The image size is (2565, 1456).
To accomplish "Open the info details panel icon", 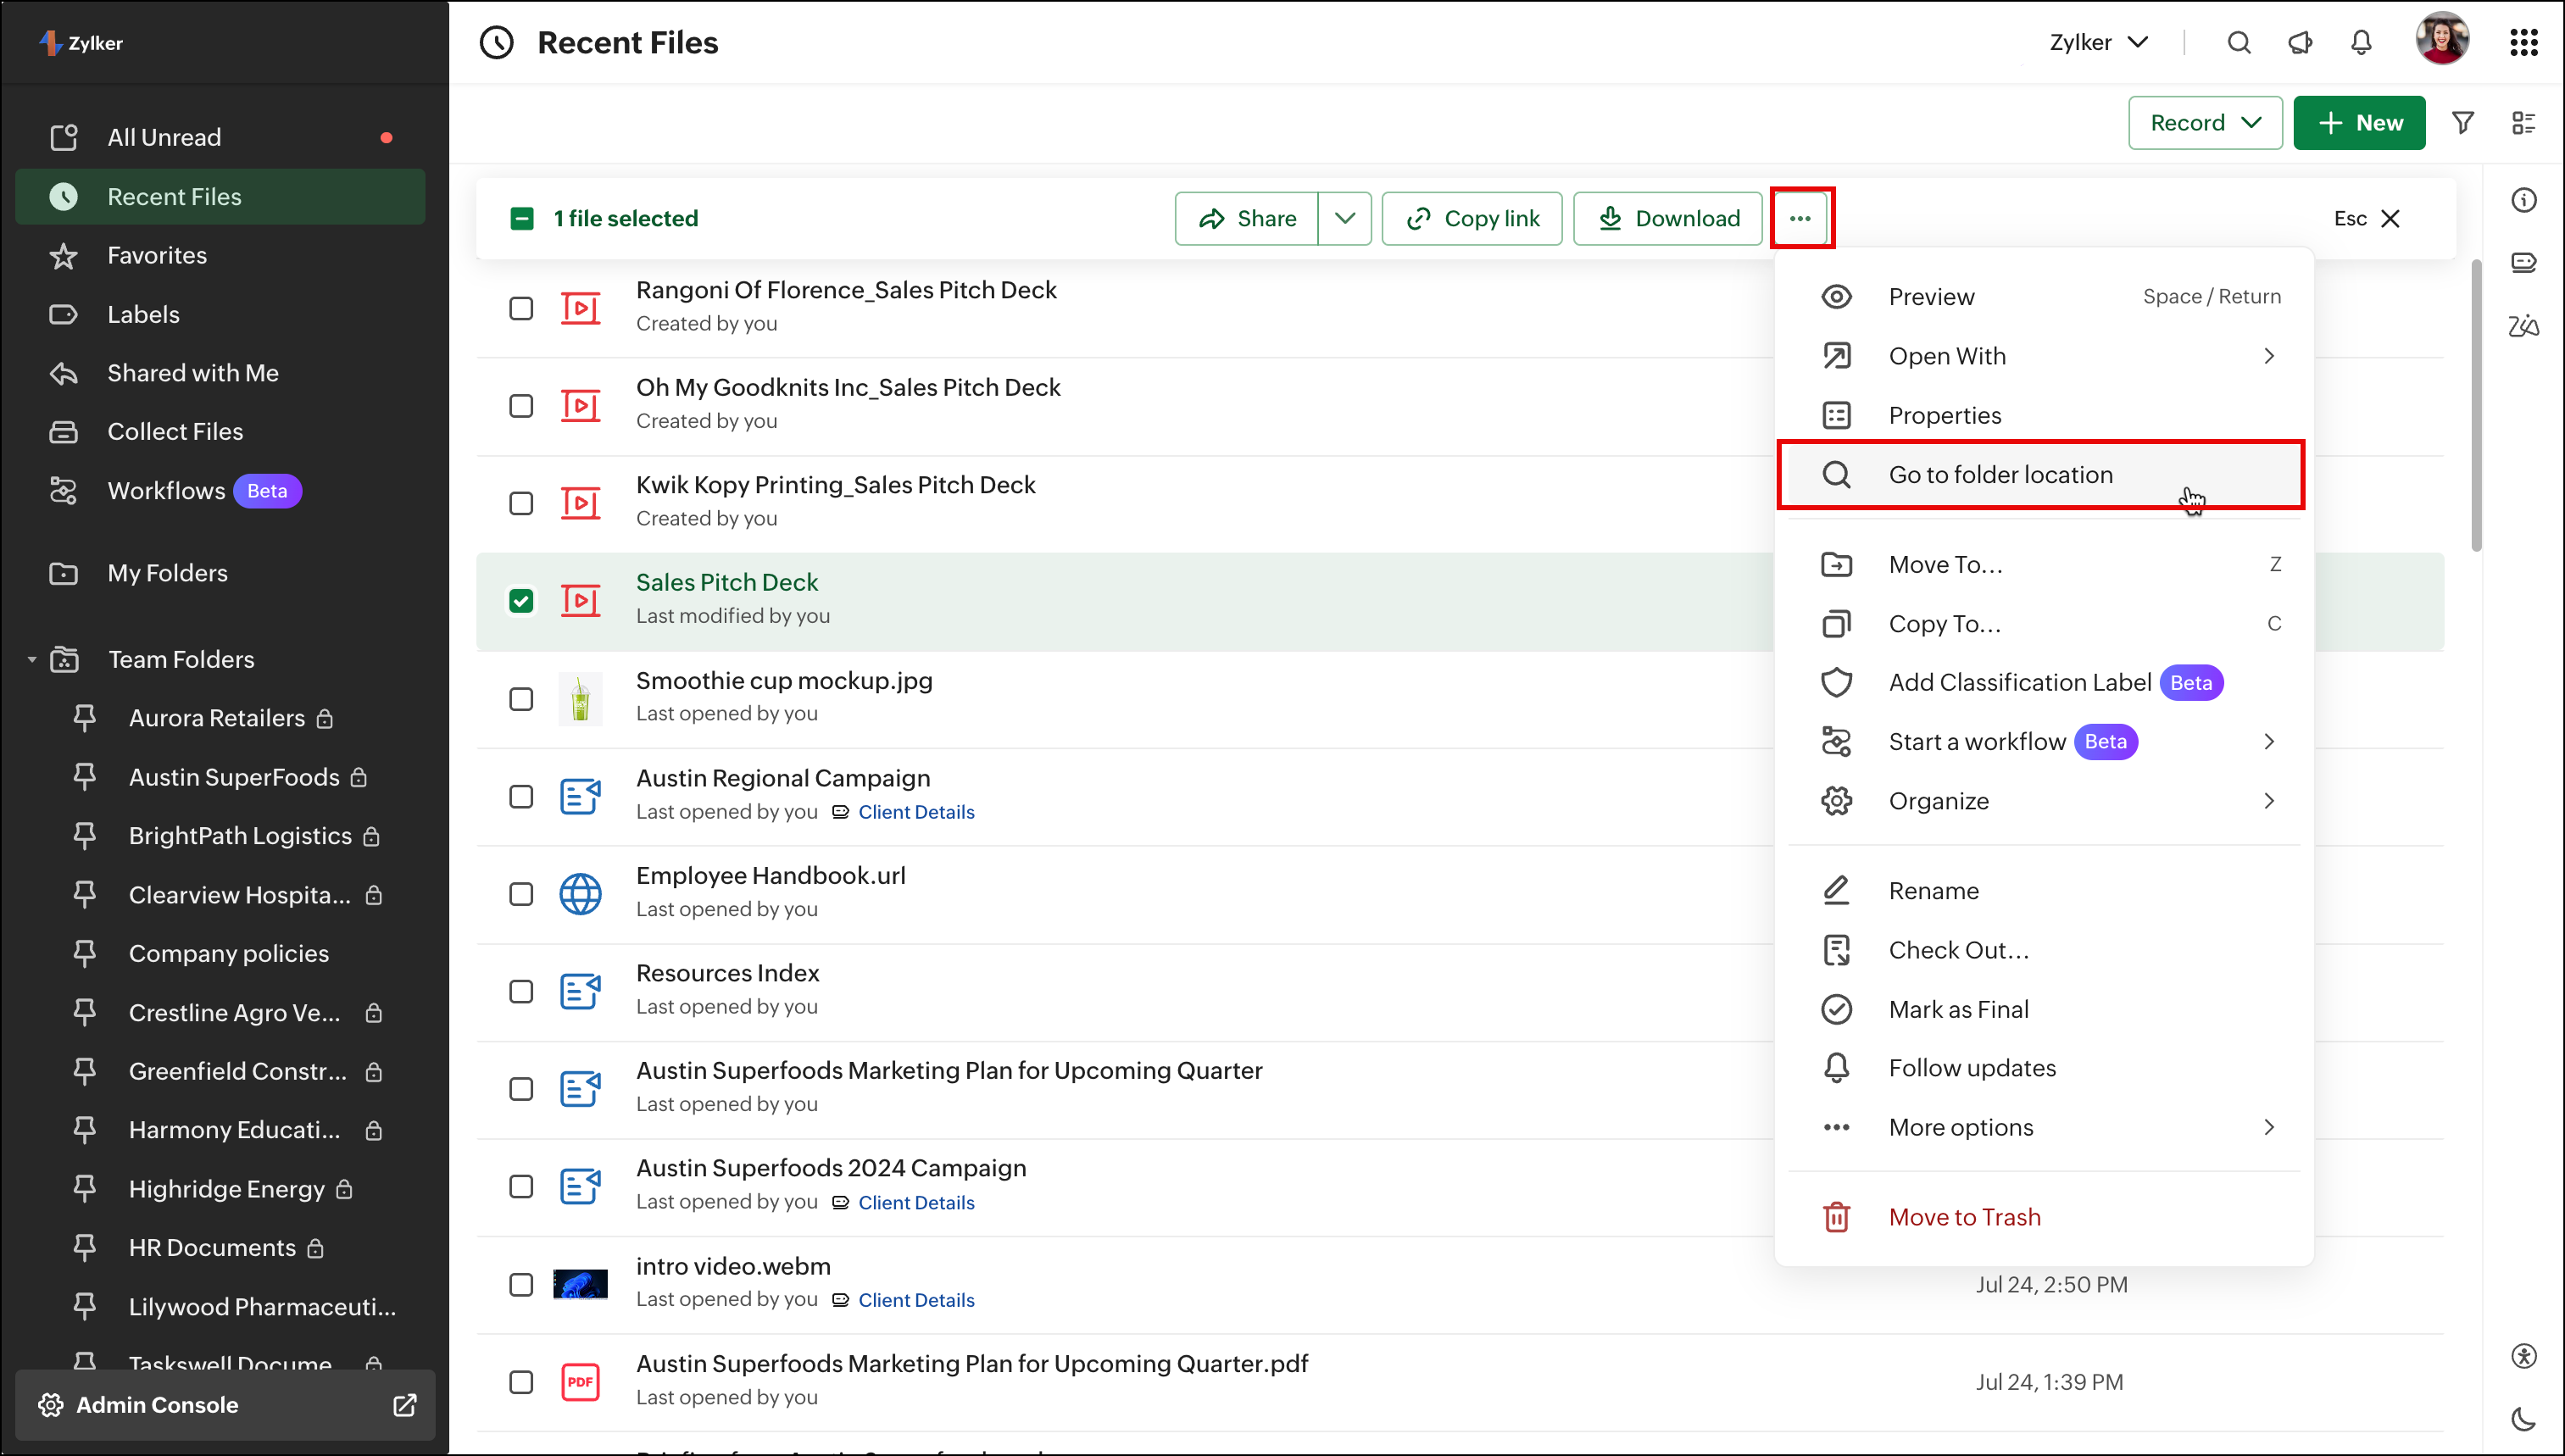I will coord(2524,201).
